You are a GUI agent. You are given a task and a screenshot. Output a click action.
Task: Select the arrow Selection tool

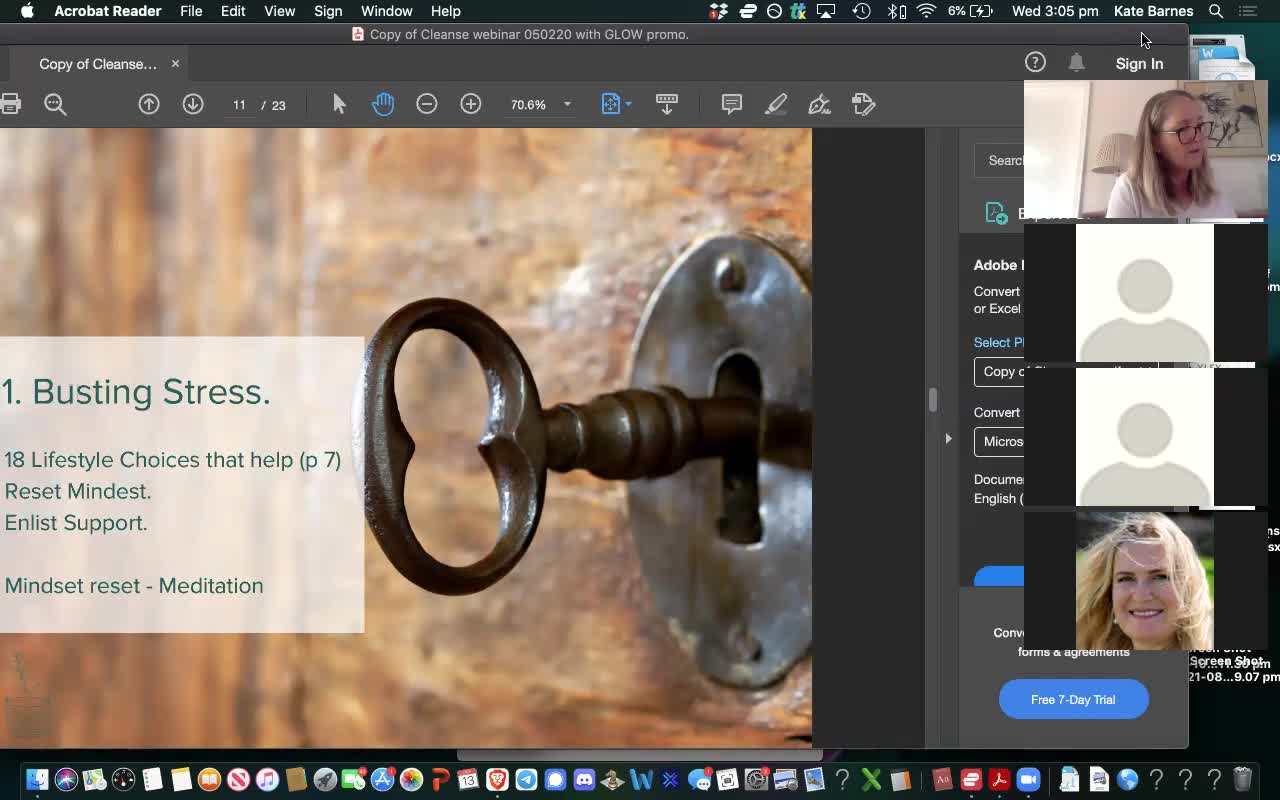click(x=339, y=104)
